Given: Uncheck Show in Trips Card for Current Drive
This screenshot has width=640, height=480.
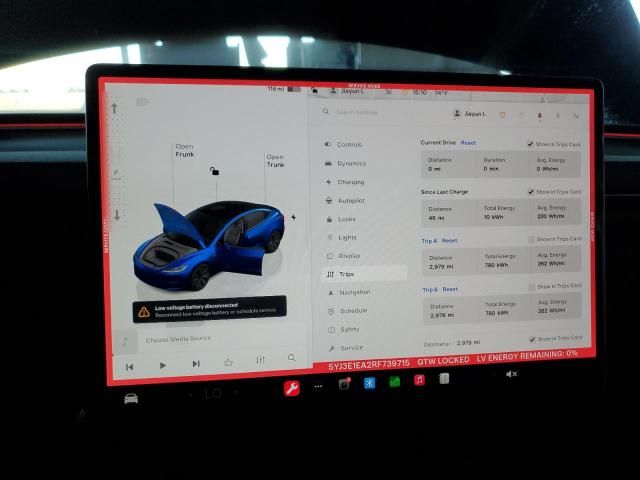Looking at the screenshot, I should 531,144.
